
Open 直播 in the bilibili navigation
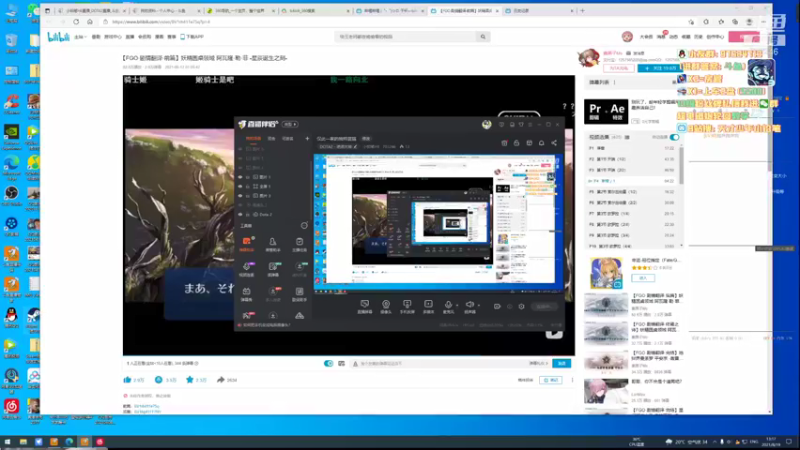(x=130, y=37)
